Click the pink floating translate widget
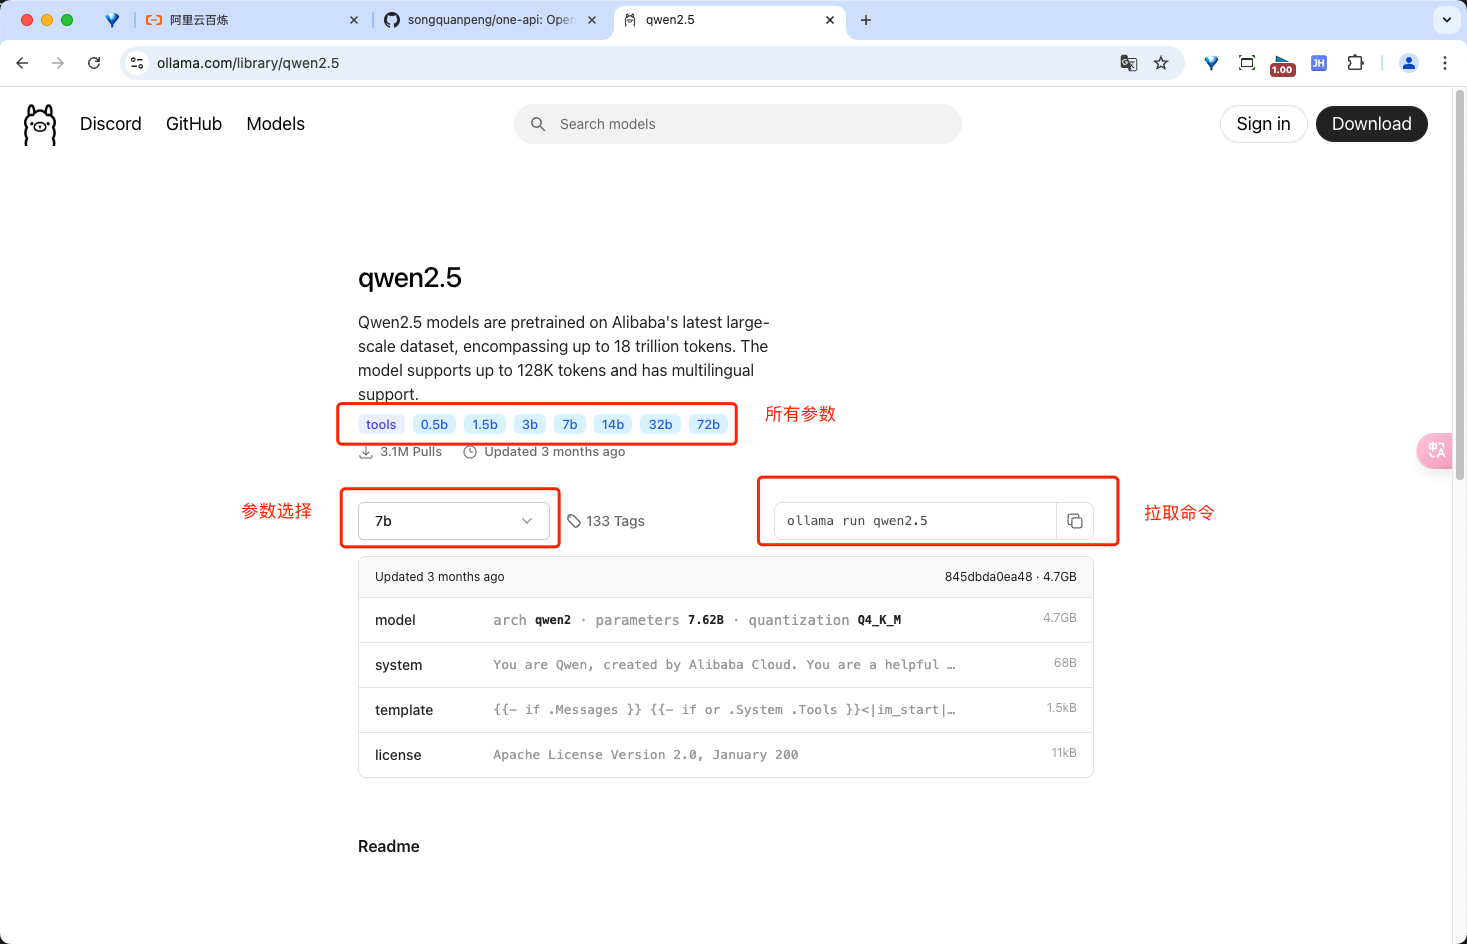The image size is (1467, 944). pos(1435,450)
